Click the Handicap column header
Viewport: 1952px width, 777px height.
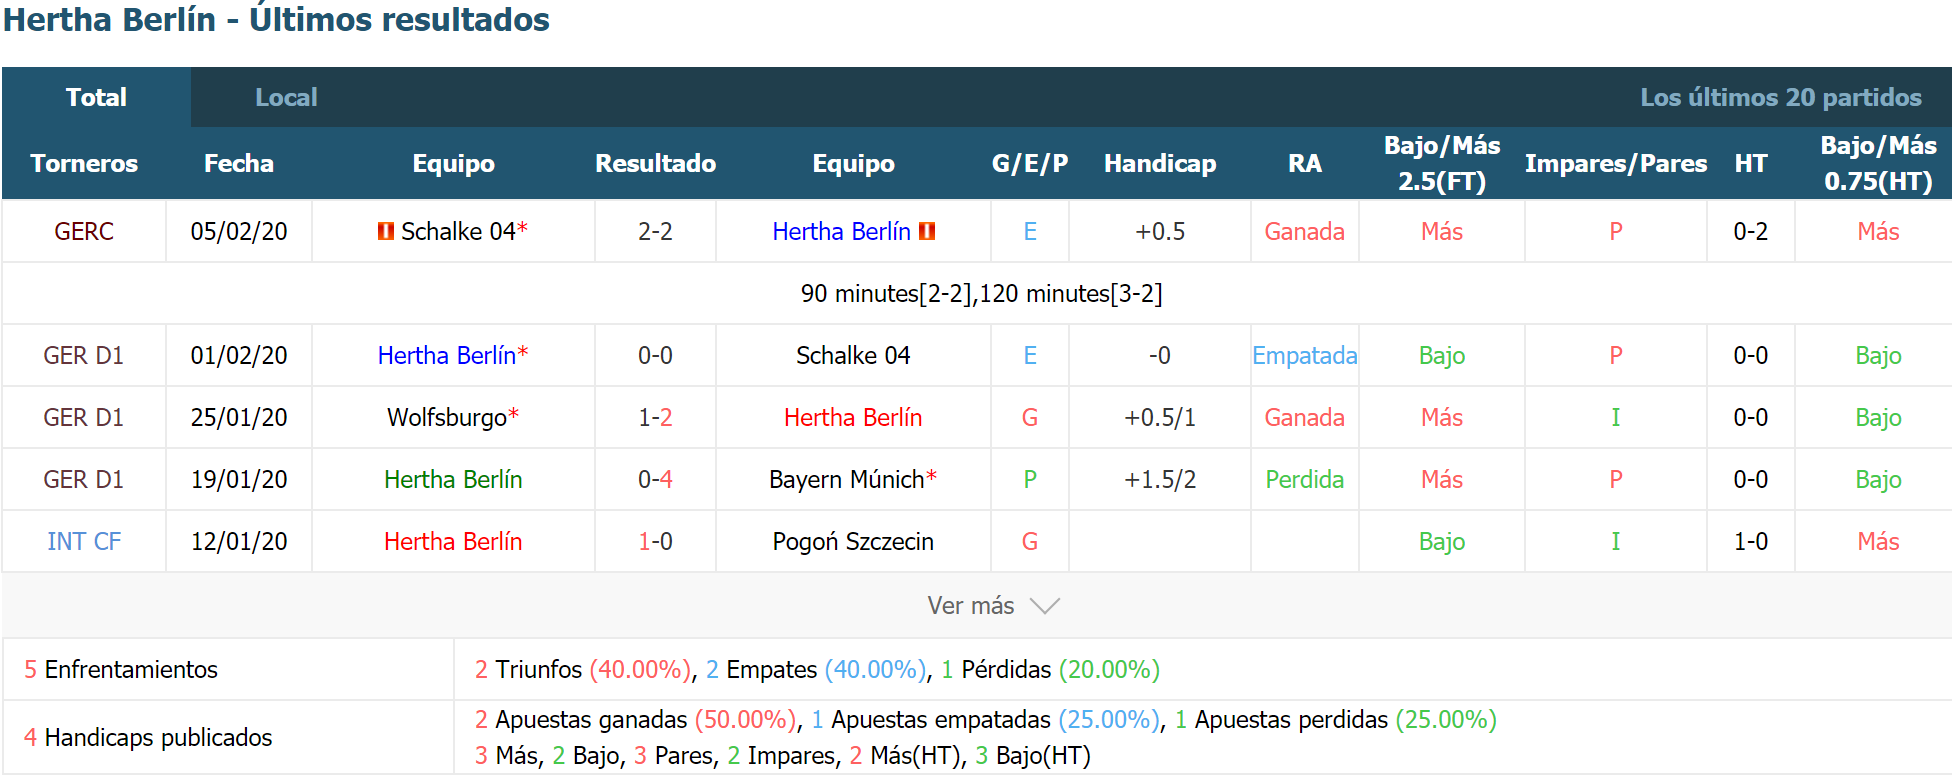[1160, 163]
